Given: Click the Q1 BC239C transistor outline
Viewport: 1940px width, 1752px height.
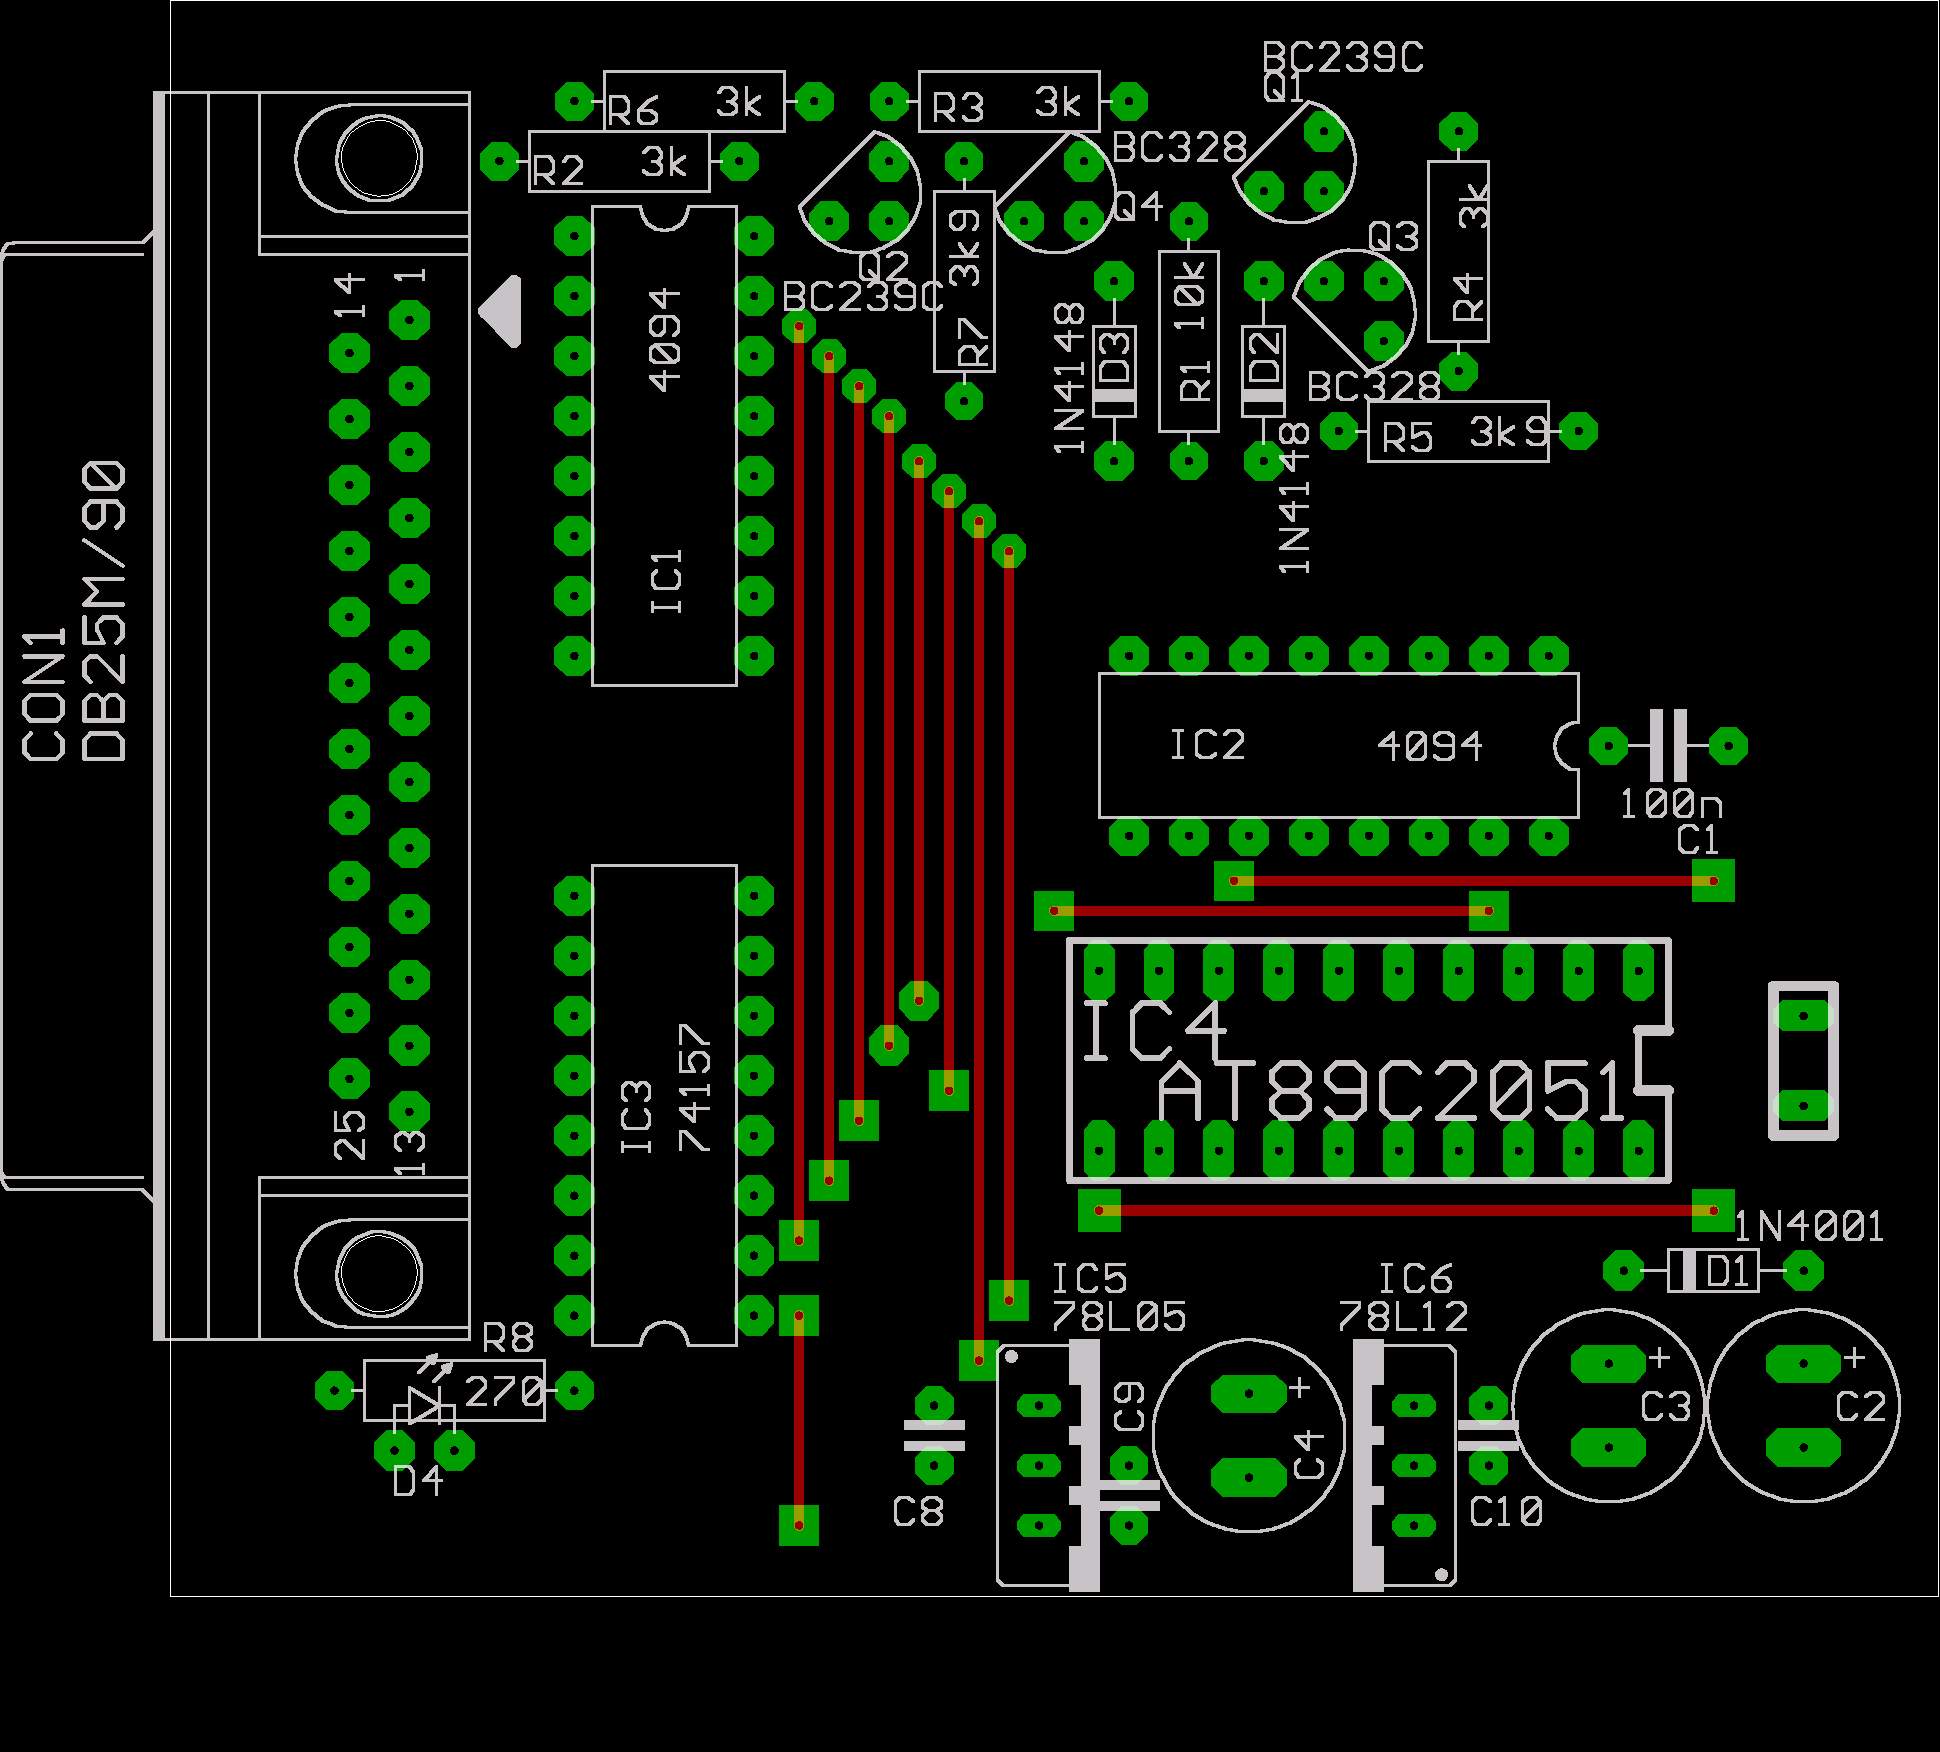Looking at the screenshot, I should coord(1297,162).
